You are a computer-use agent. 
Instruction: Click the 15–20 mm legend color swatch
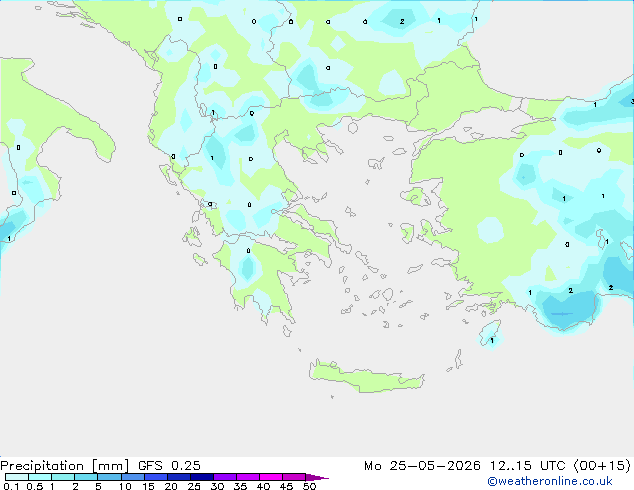tap(156, 477)
